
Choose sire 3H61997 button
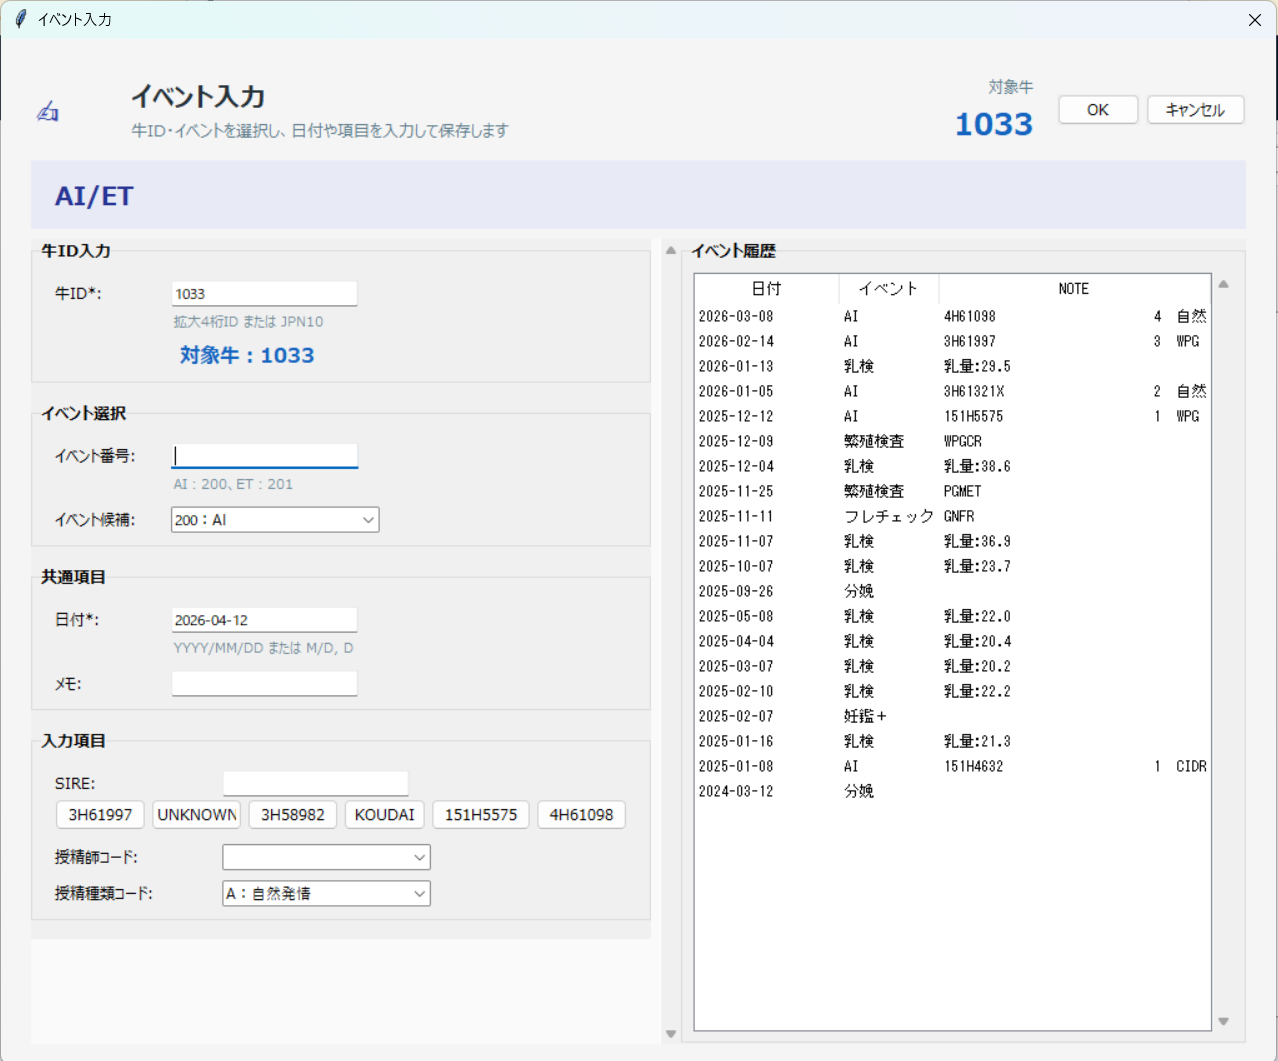100,815
